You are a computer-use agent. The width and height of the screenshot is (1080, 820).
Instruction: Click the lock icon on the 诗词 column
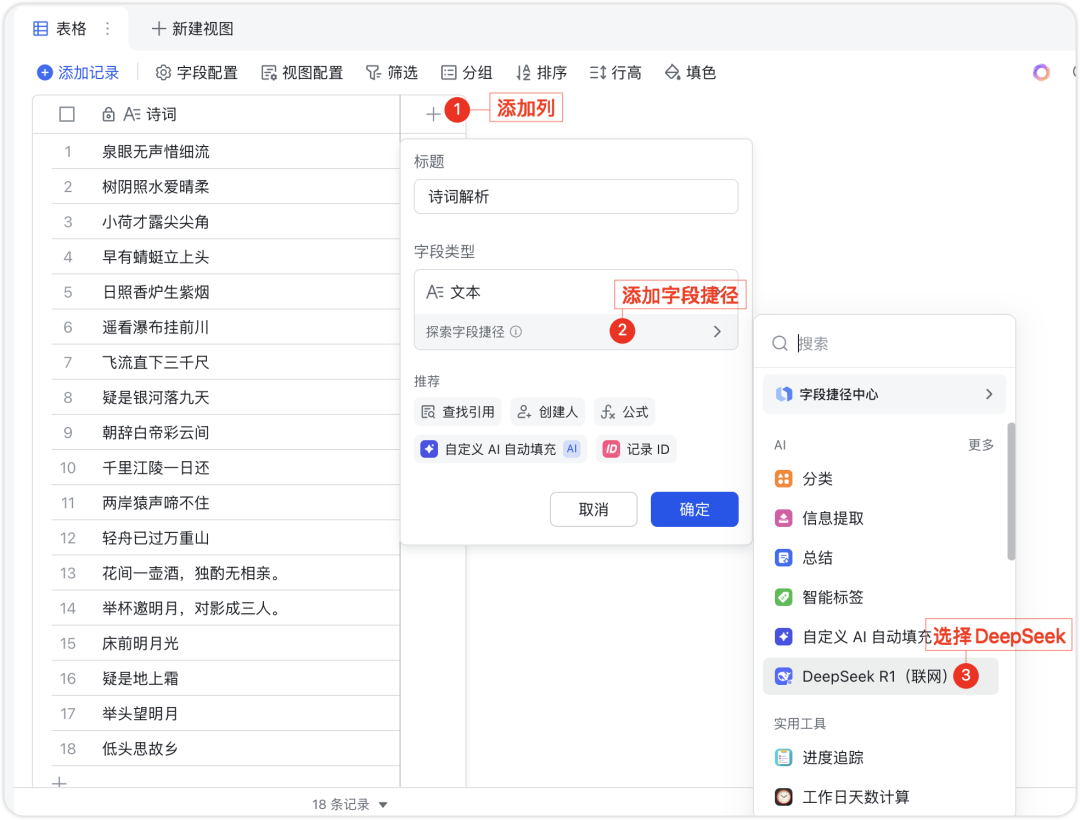[x=107, y=114]
